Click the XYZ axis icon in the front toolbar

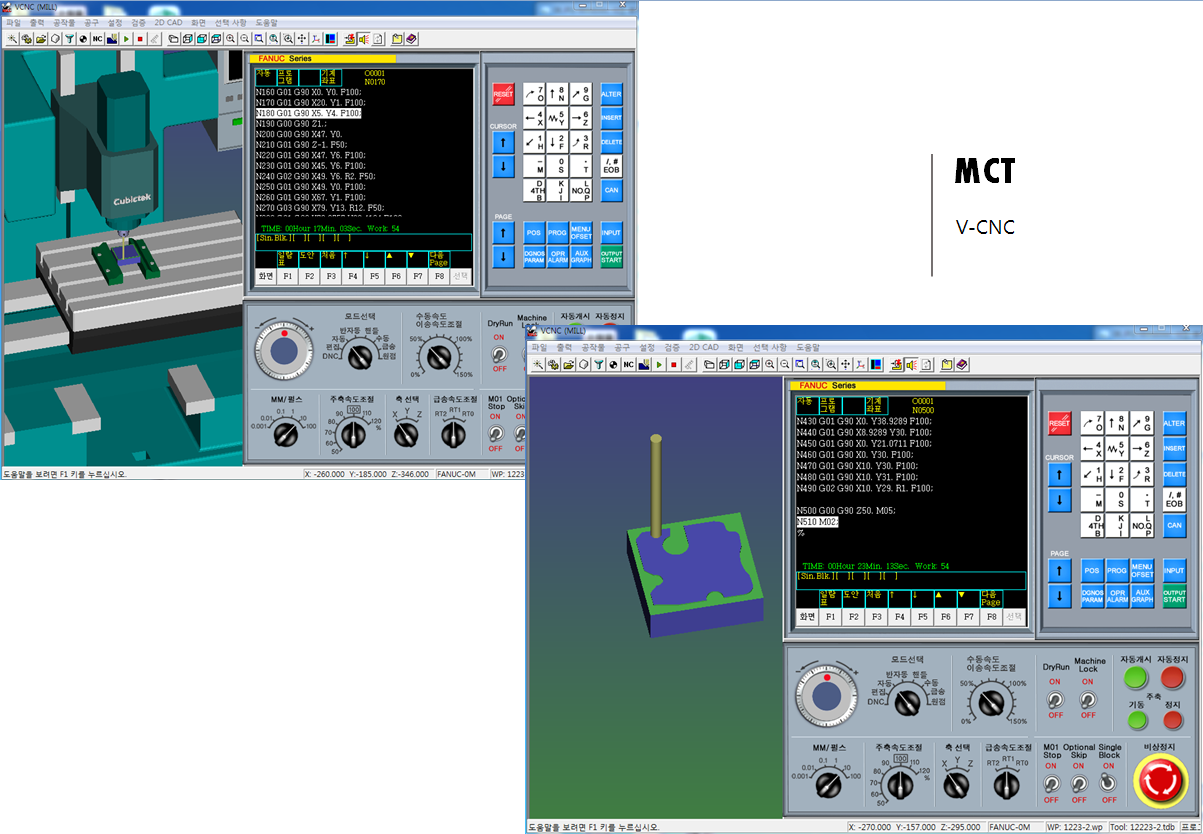tap(860, 364)
